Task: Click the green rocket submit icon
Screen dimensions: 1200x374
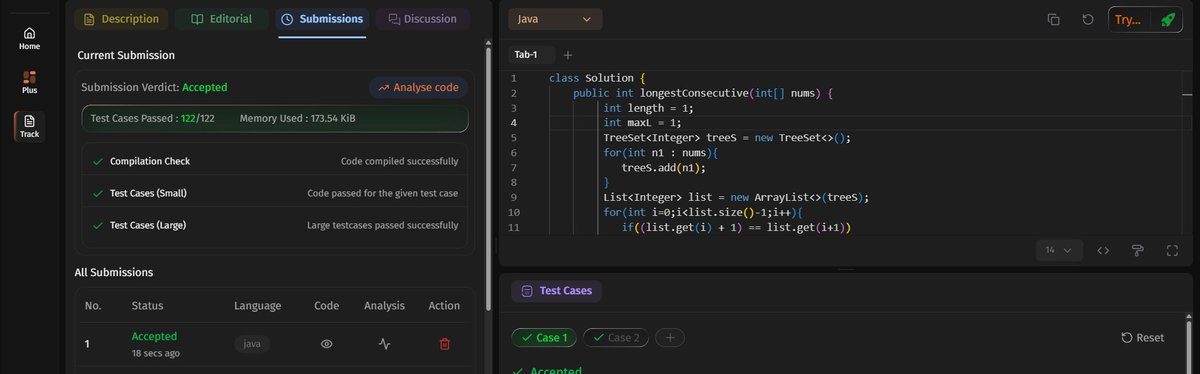Action: [x=1167, y=19]
